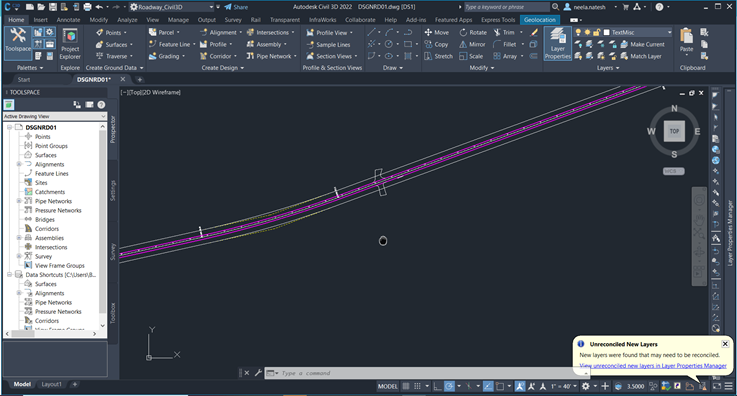Click the Make Current button
This screenshot has height=396, width=737.
pyautogui.click(x=642, y=44)
